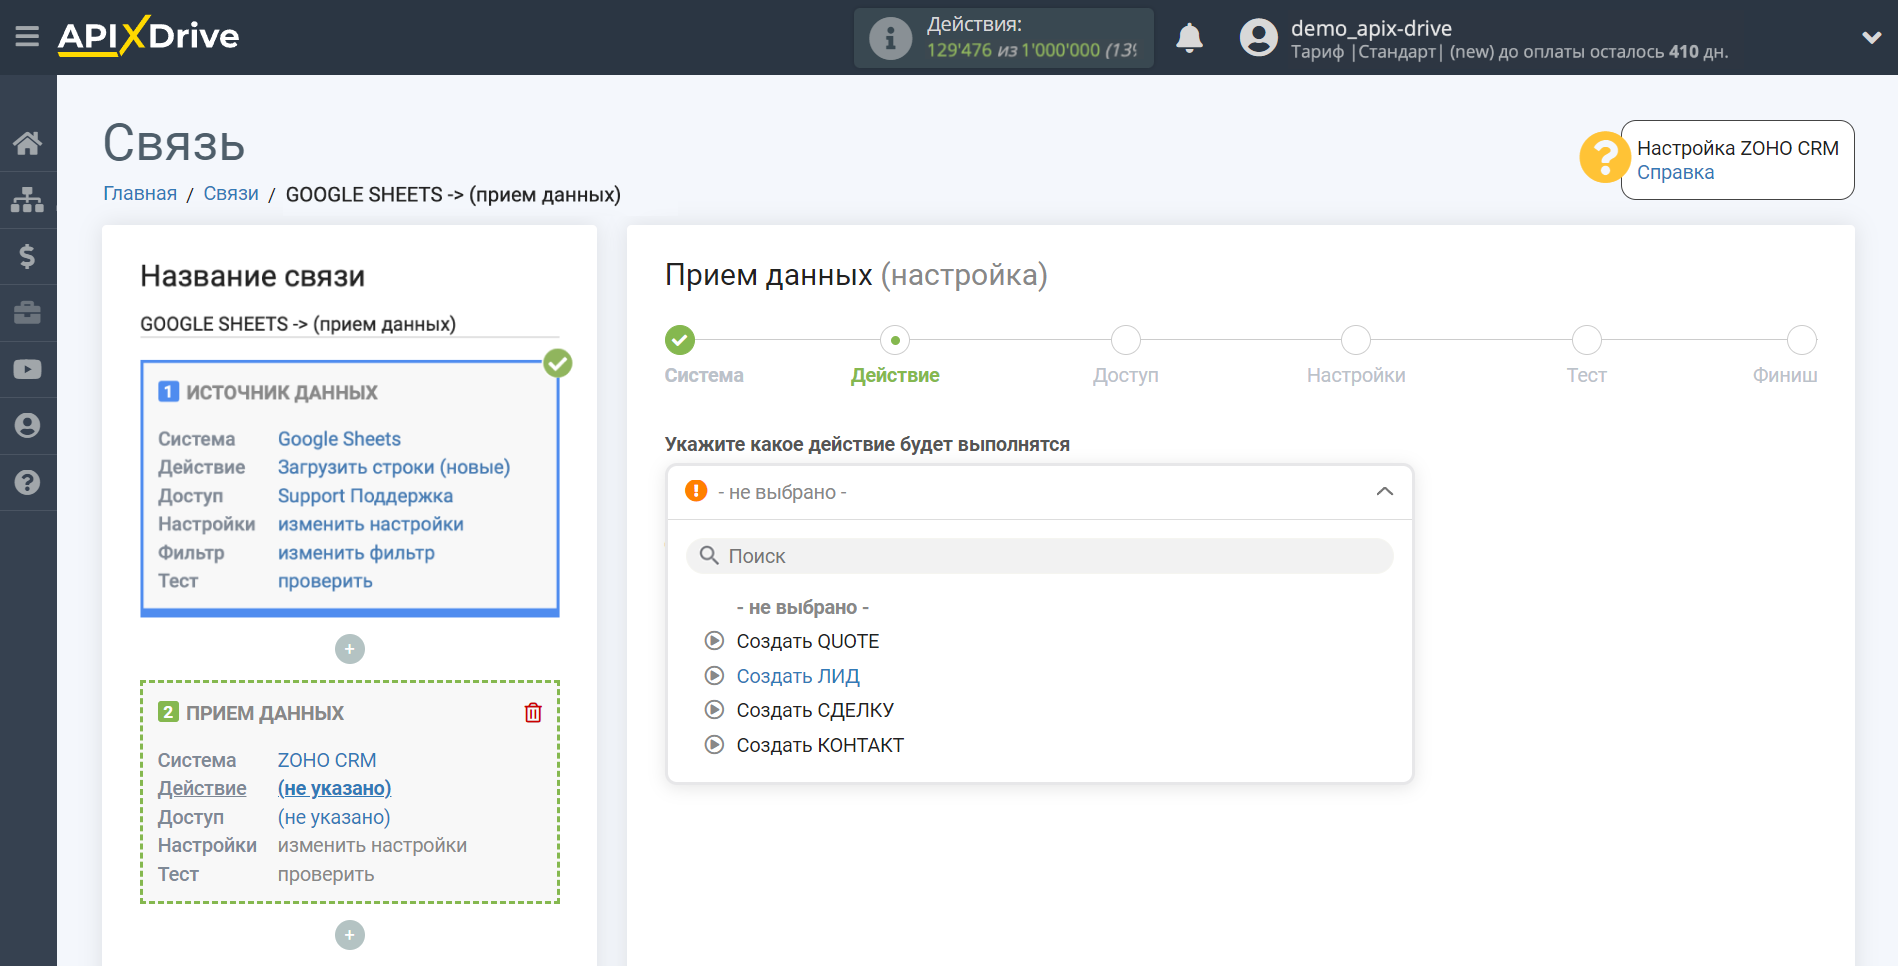Click Действие (не указано) link
This screenshot has width=1898, height=966.
pyautogui.click(x=334, y=788)
